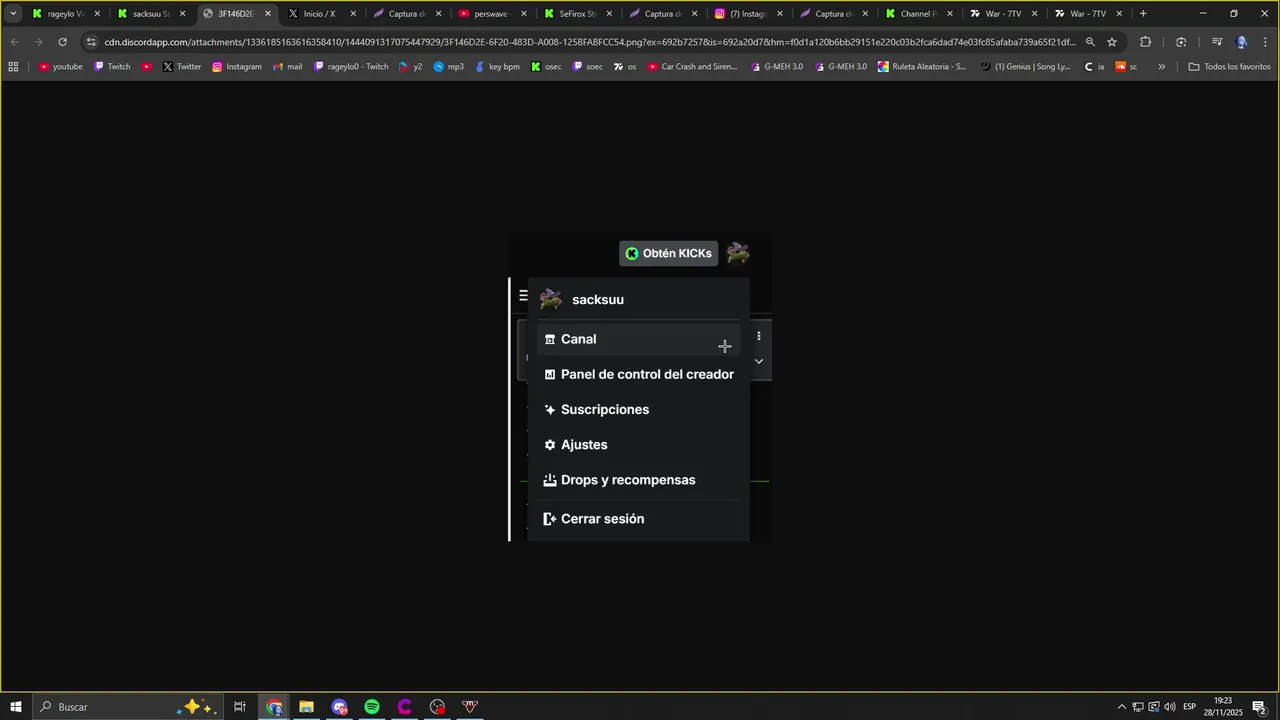Switch to the Channel tab
This screenshot has width=1280, height=720.
tap(918, 14)
